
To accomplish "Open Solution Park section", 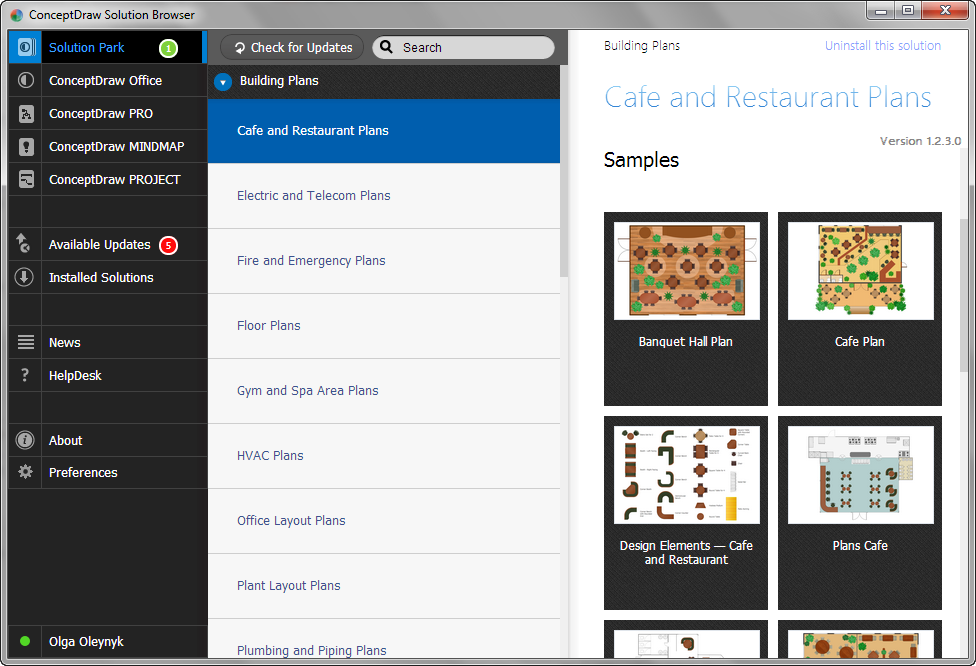I will tap(107, 47).
